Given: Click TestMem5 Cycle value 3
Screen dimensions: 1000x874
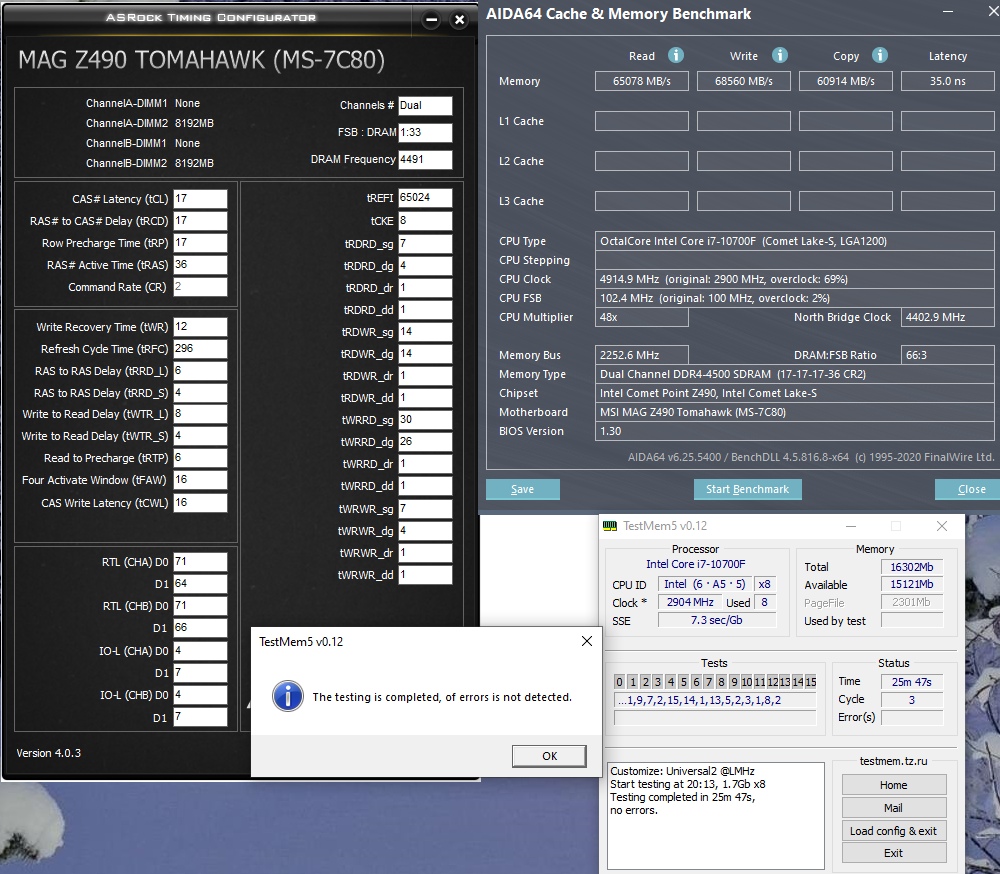Looking at the screenshot, I should 911,700.
